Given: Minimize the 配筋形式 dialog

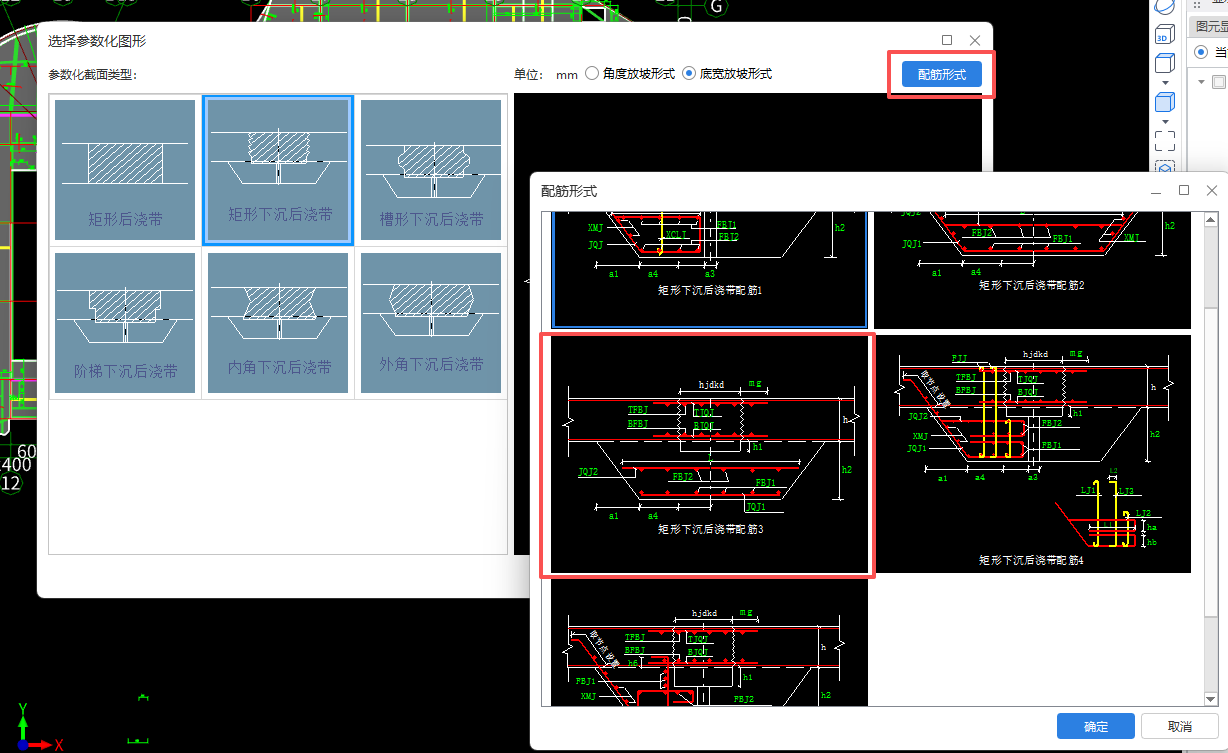Looking at the screenshot, I should 1156,190.
